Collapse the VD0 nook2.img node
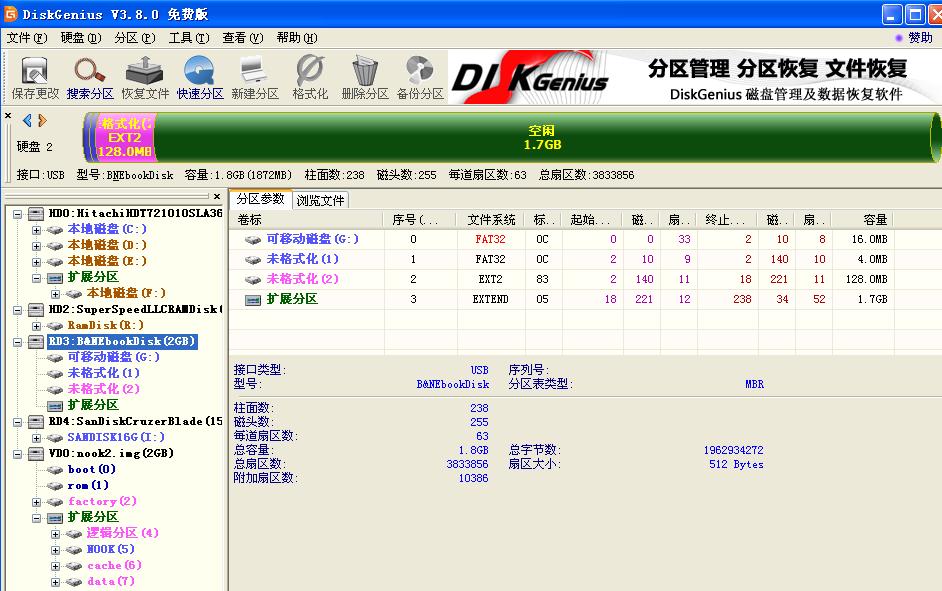The image size is (942, 591). click(17, 454)
